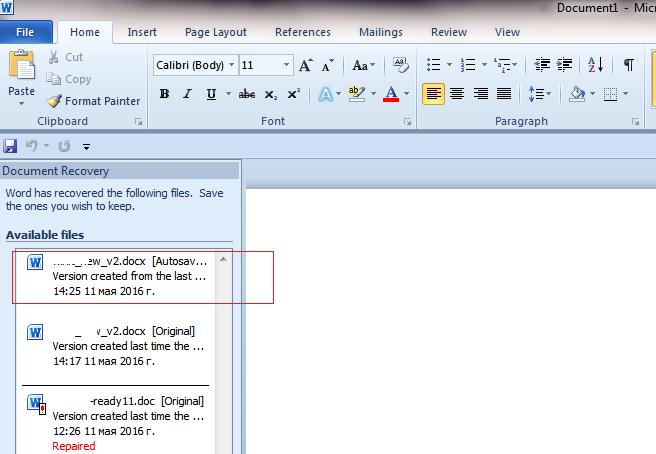The width and height of the screenshot is (656, 454).
Task: Open the File tab
Action: (25, 32)
